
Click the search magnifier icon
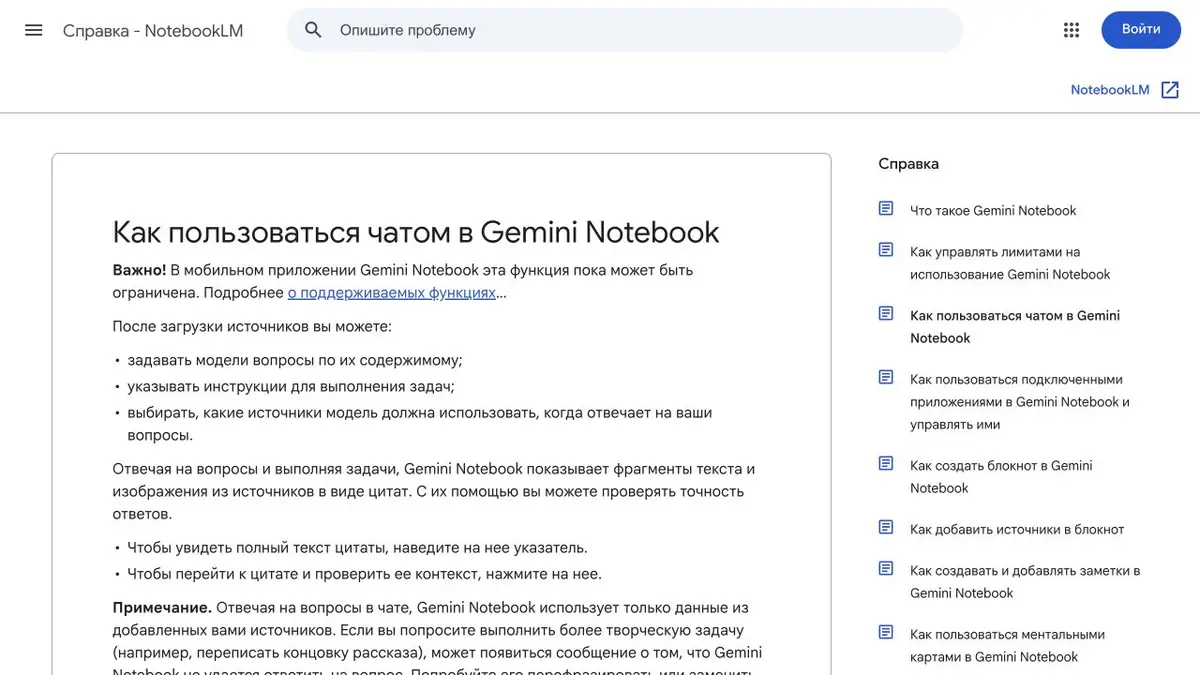click(x=313, y=30)
